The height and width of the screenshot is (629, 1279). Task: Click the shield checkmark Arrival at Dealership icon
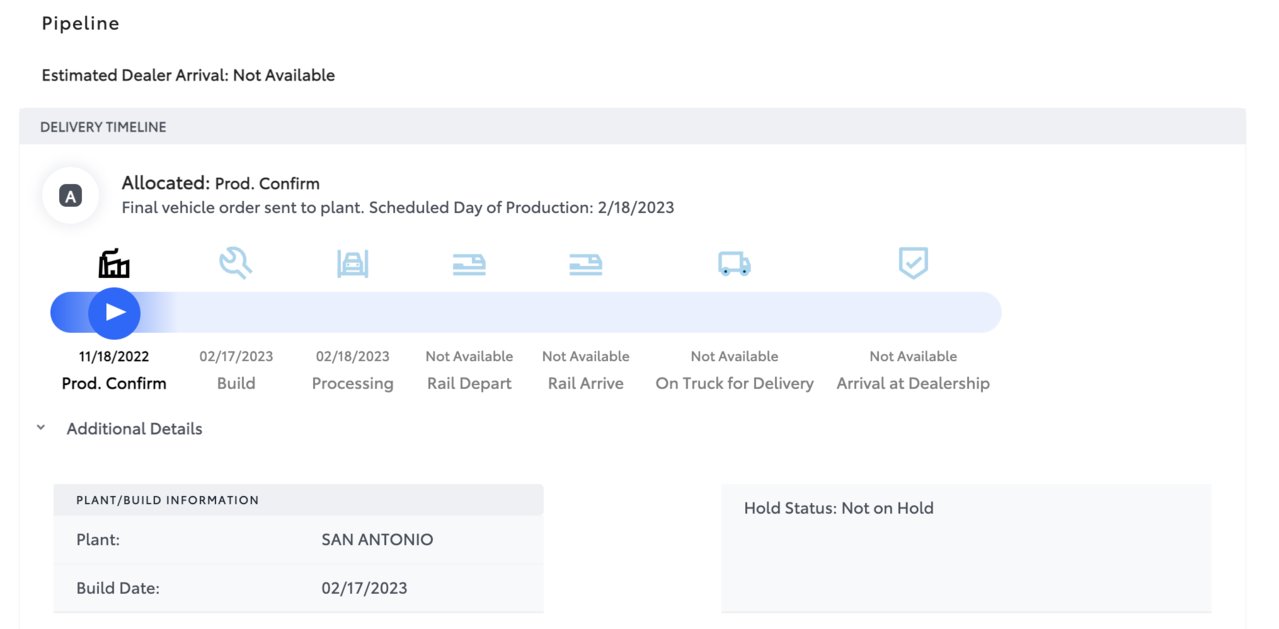913,264
